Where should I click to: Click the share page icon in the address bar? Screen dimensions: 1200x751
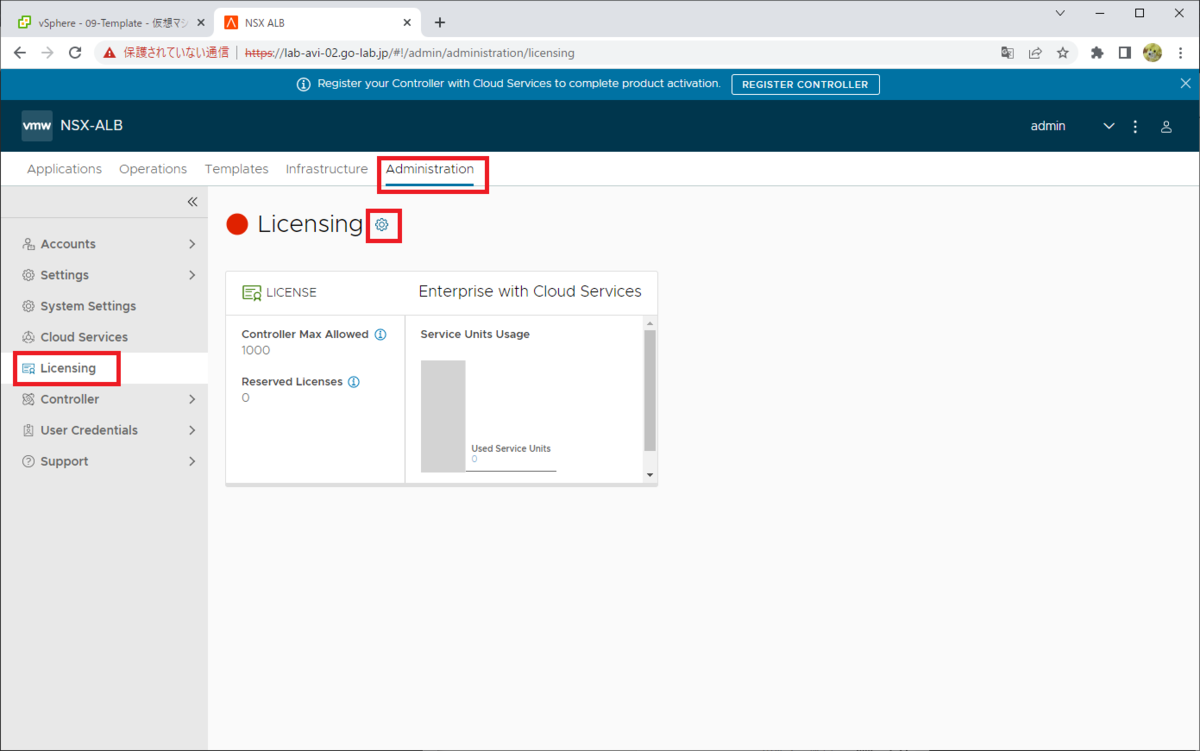point(1035,53)
